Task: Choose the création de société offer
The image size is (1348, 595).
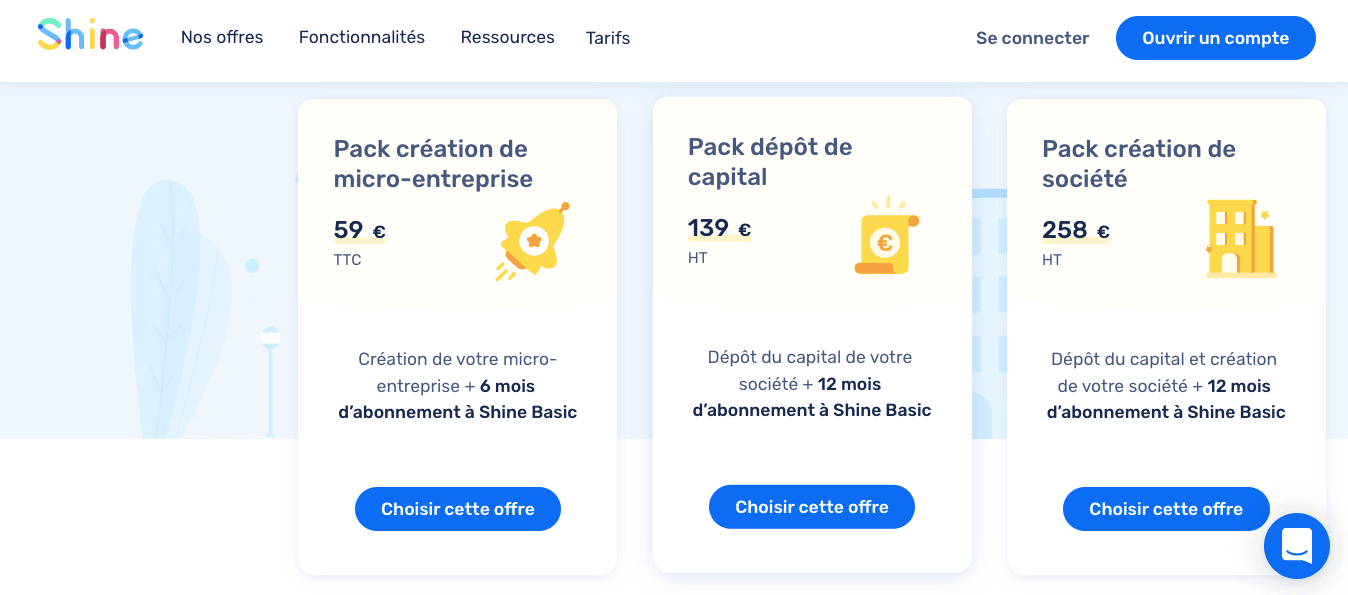Action: [1165, 509]
